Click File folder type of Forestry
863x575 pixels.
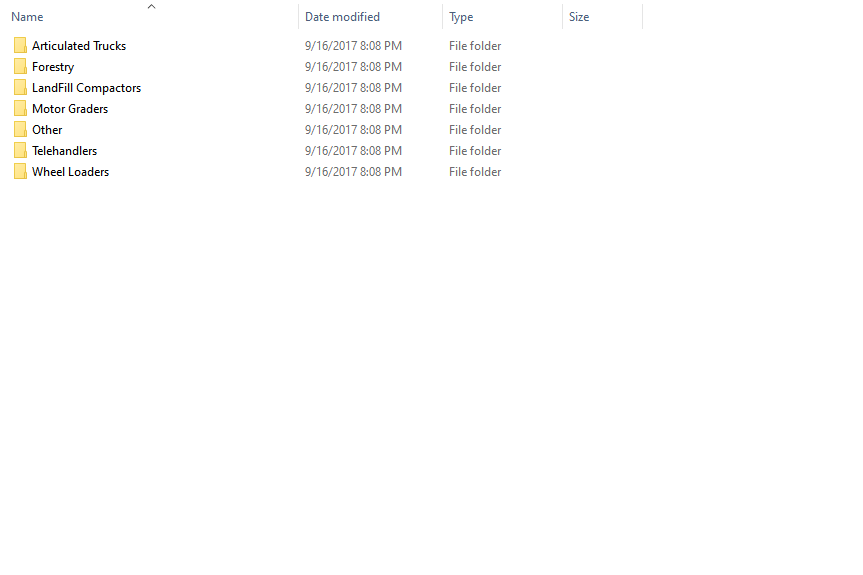[x=475, y=67]
